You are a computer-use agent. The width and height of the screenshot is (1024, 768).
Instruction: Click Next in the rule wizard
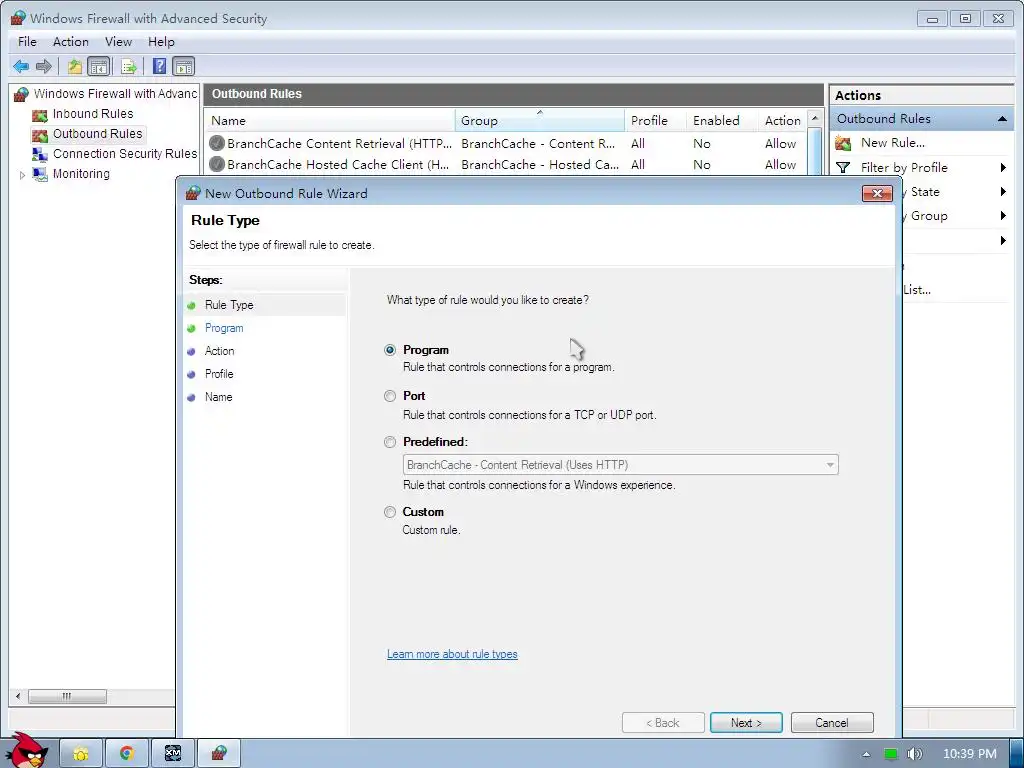pyautogui.click(x=746, y=723)
